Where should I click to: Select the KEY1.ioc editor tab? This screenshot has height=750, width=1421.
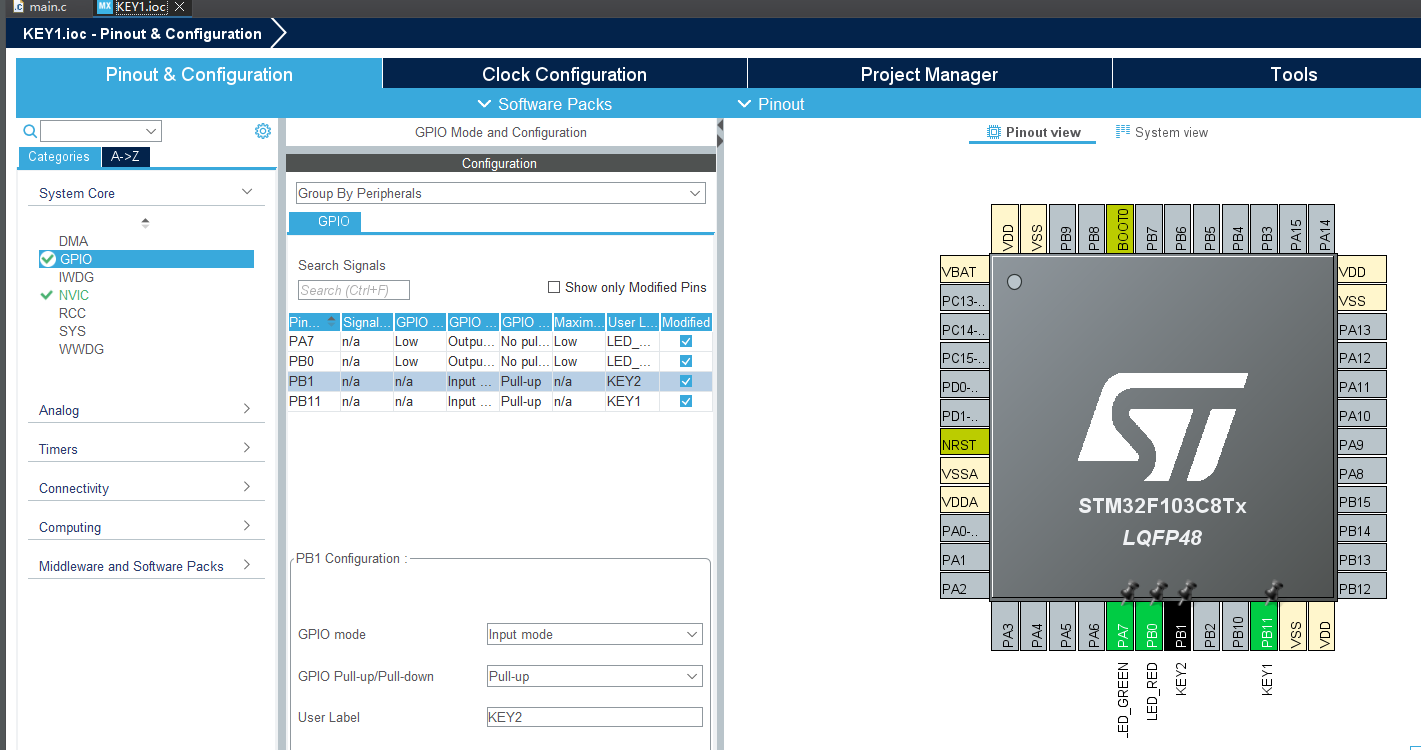[x=140, y=7]
